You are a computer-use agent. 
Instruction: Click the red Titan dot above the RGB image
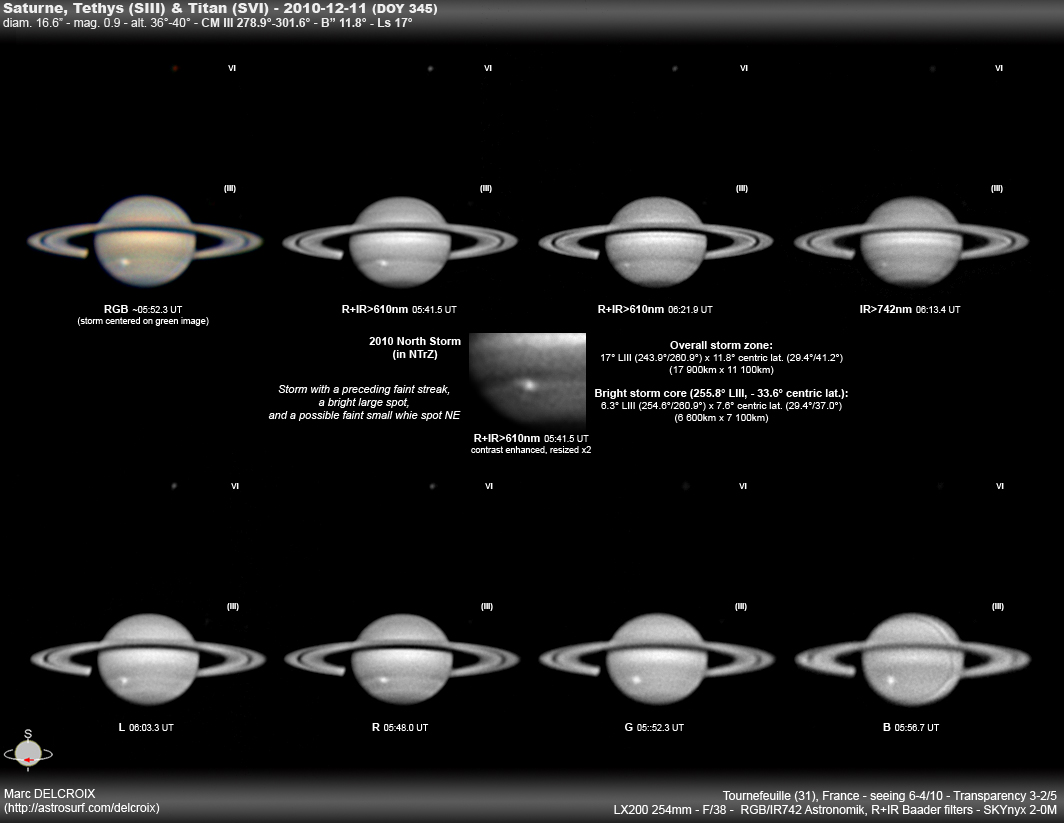(175, 69)
